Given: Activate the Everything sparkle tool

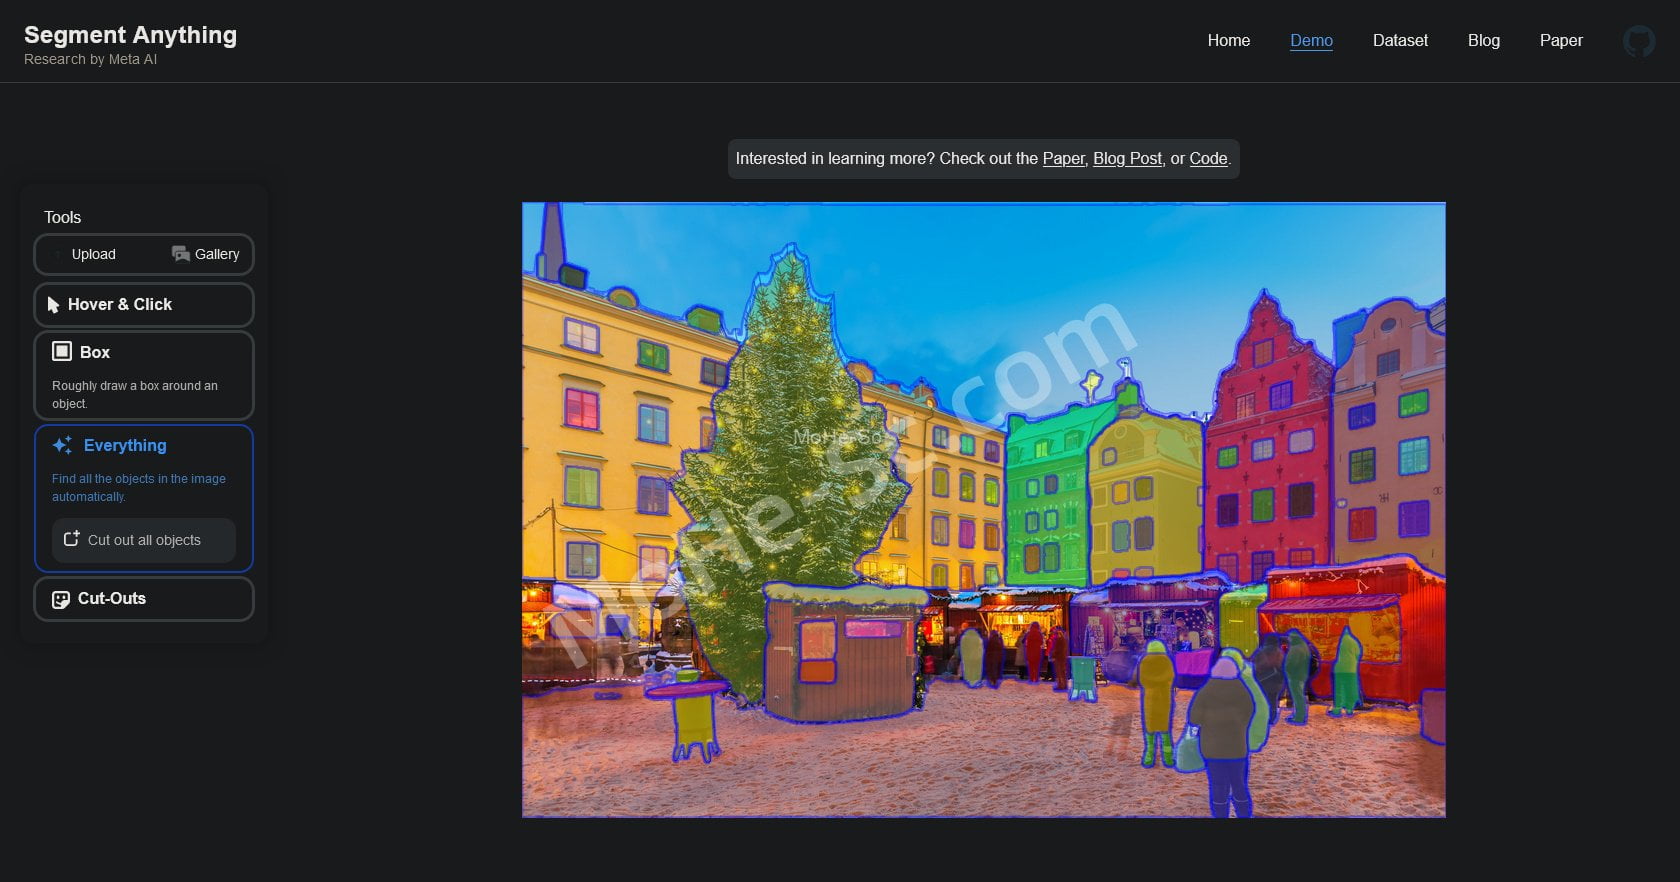Looking at the screenshot, I should [125, 446].
